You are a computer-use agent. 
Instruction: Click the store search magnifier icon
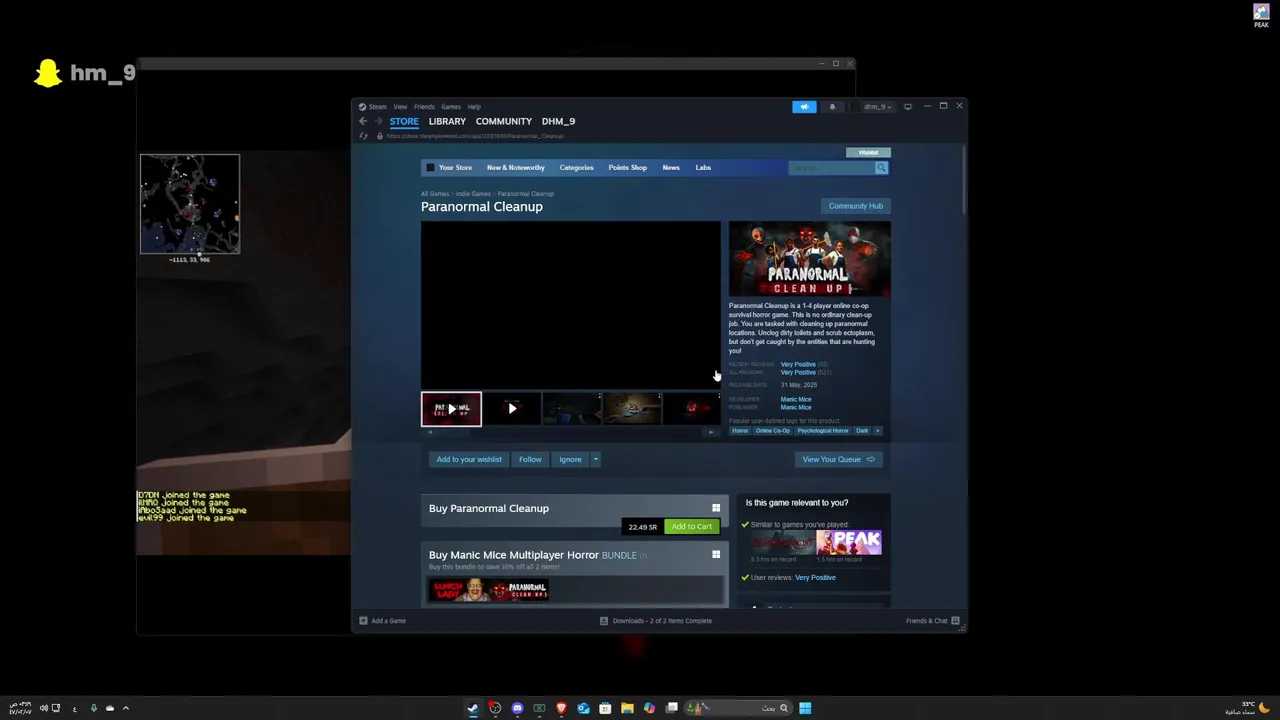click(x=881, y=168)
